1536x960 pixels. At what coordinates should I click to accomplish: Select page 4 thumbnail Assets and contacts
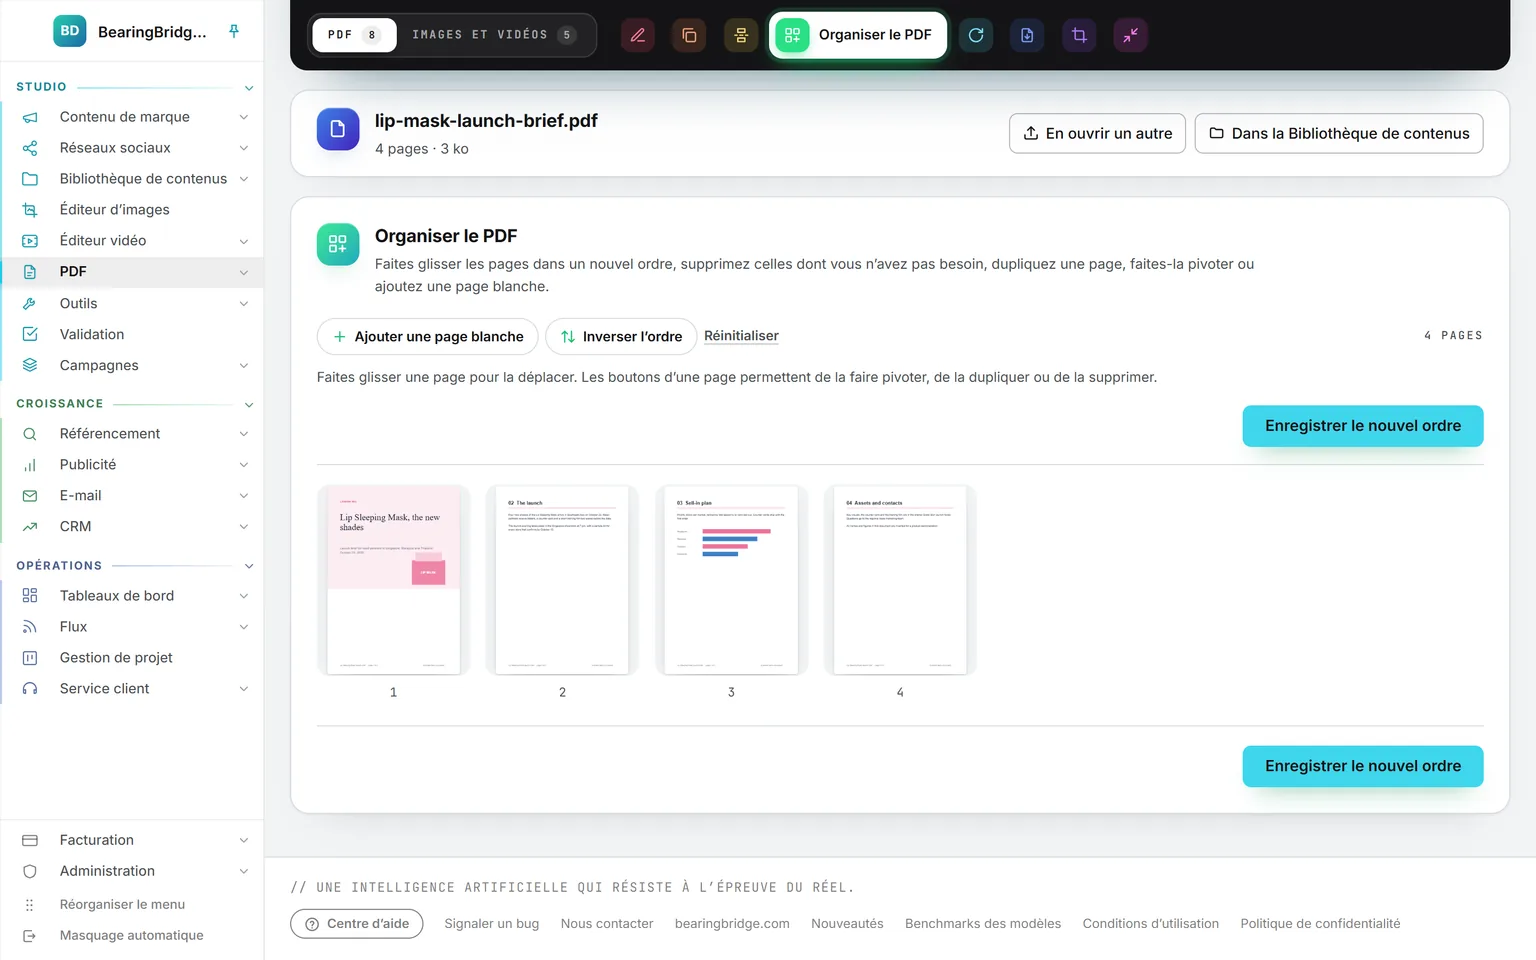(x=900, y=580)
